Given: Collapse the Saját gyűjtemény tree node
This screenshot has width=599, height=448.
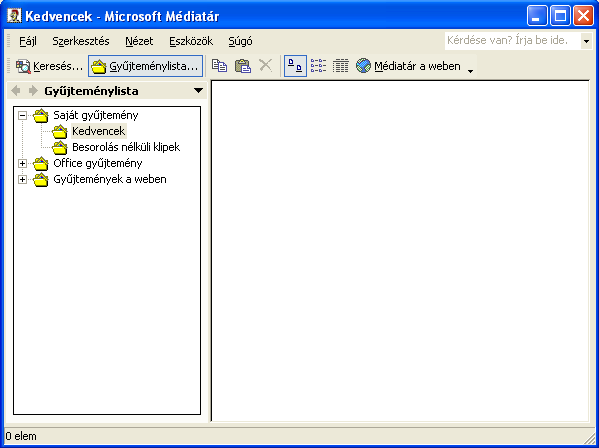Looking at the screenshot, I should 23,115.
